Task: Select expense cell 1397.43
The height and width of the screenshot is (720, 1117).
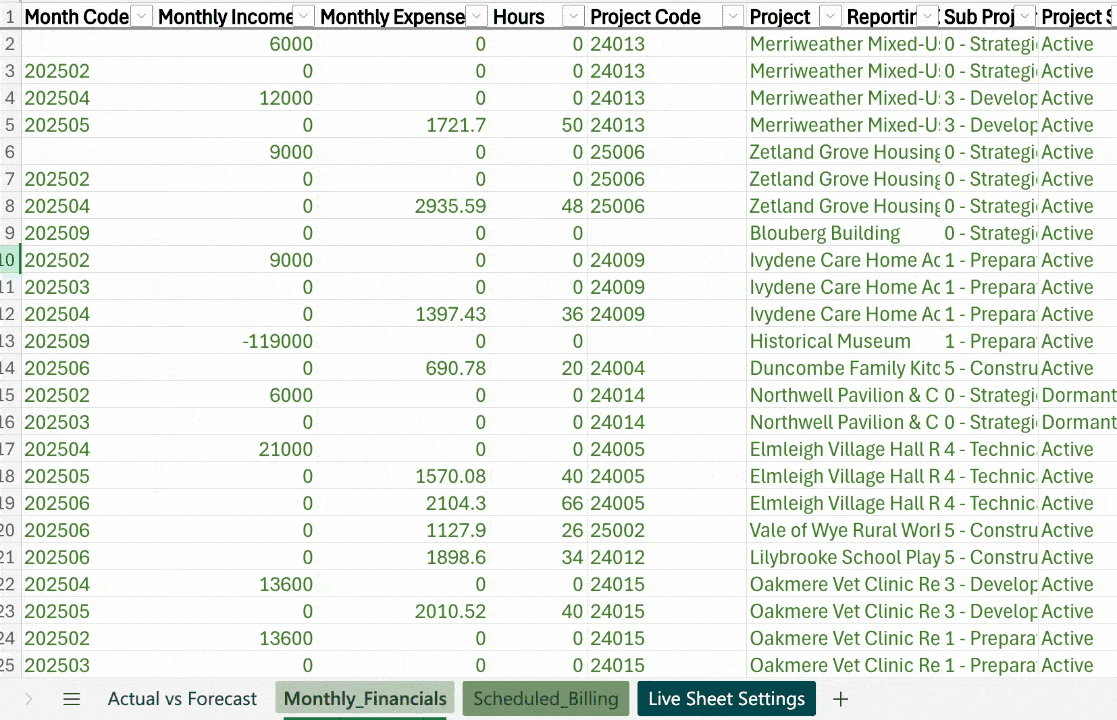Action: pyautogui.click(x=402, y=314)
